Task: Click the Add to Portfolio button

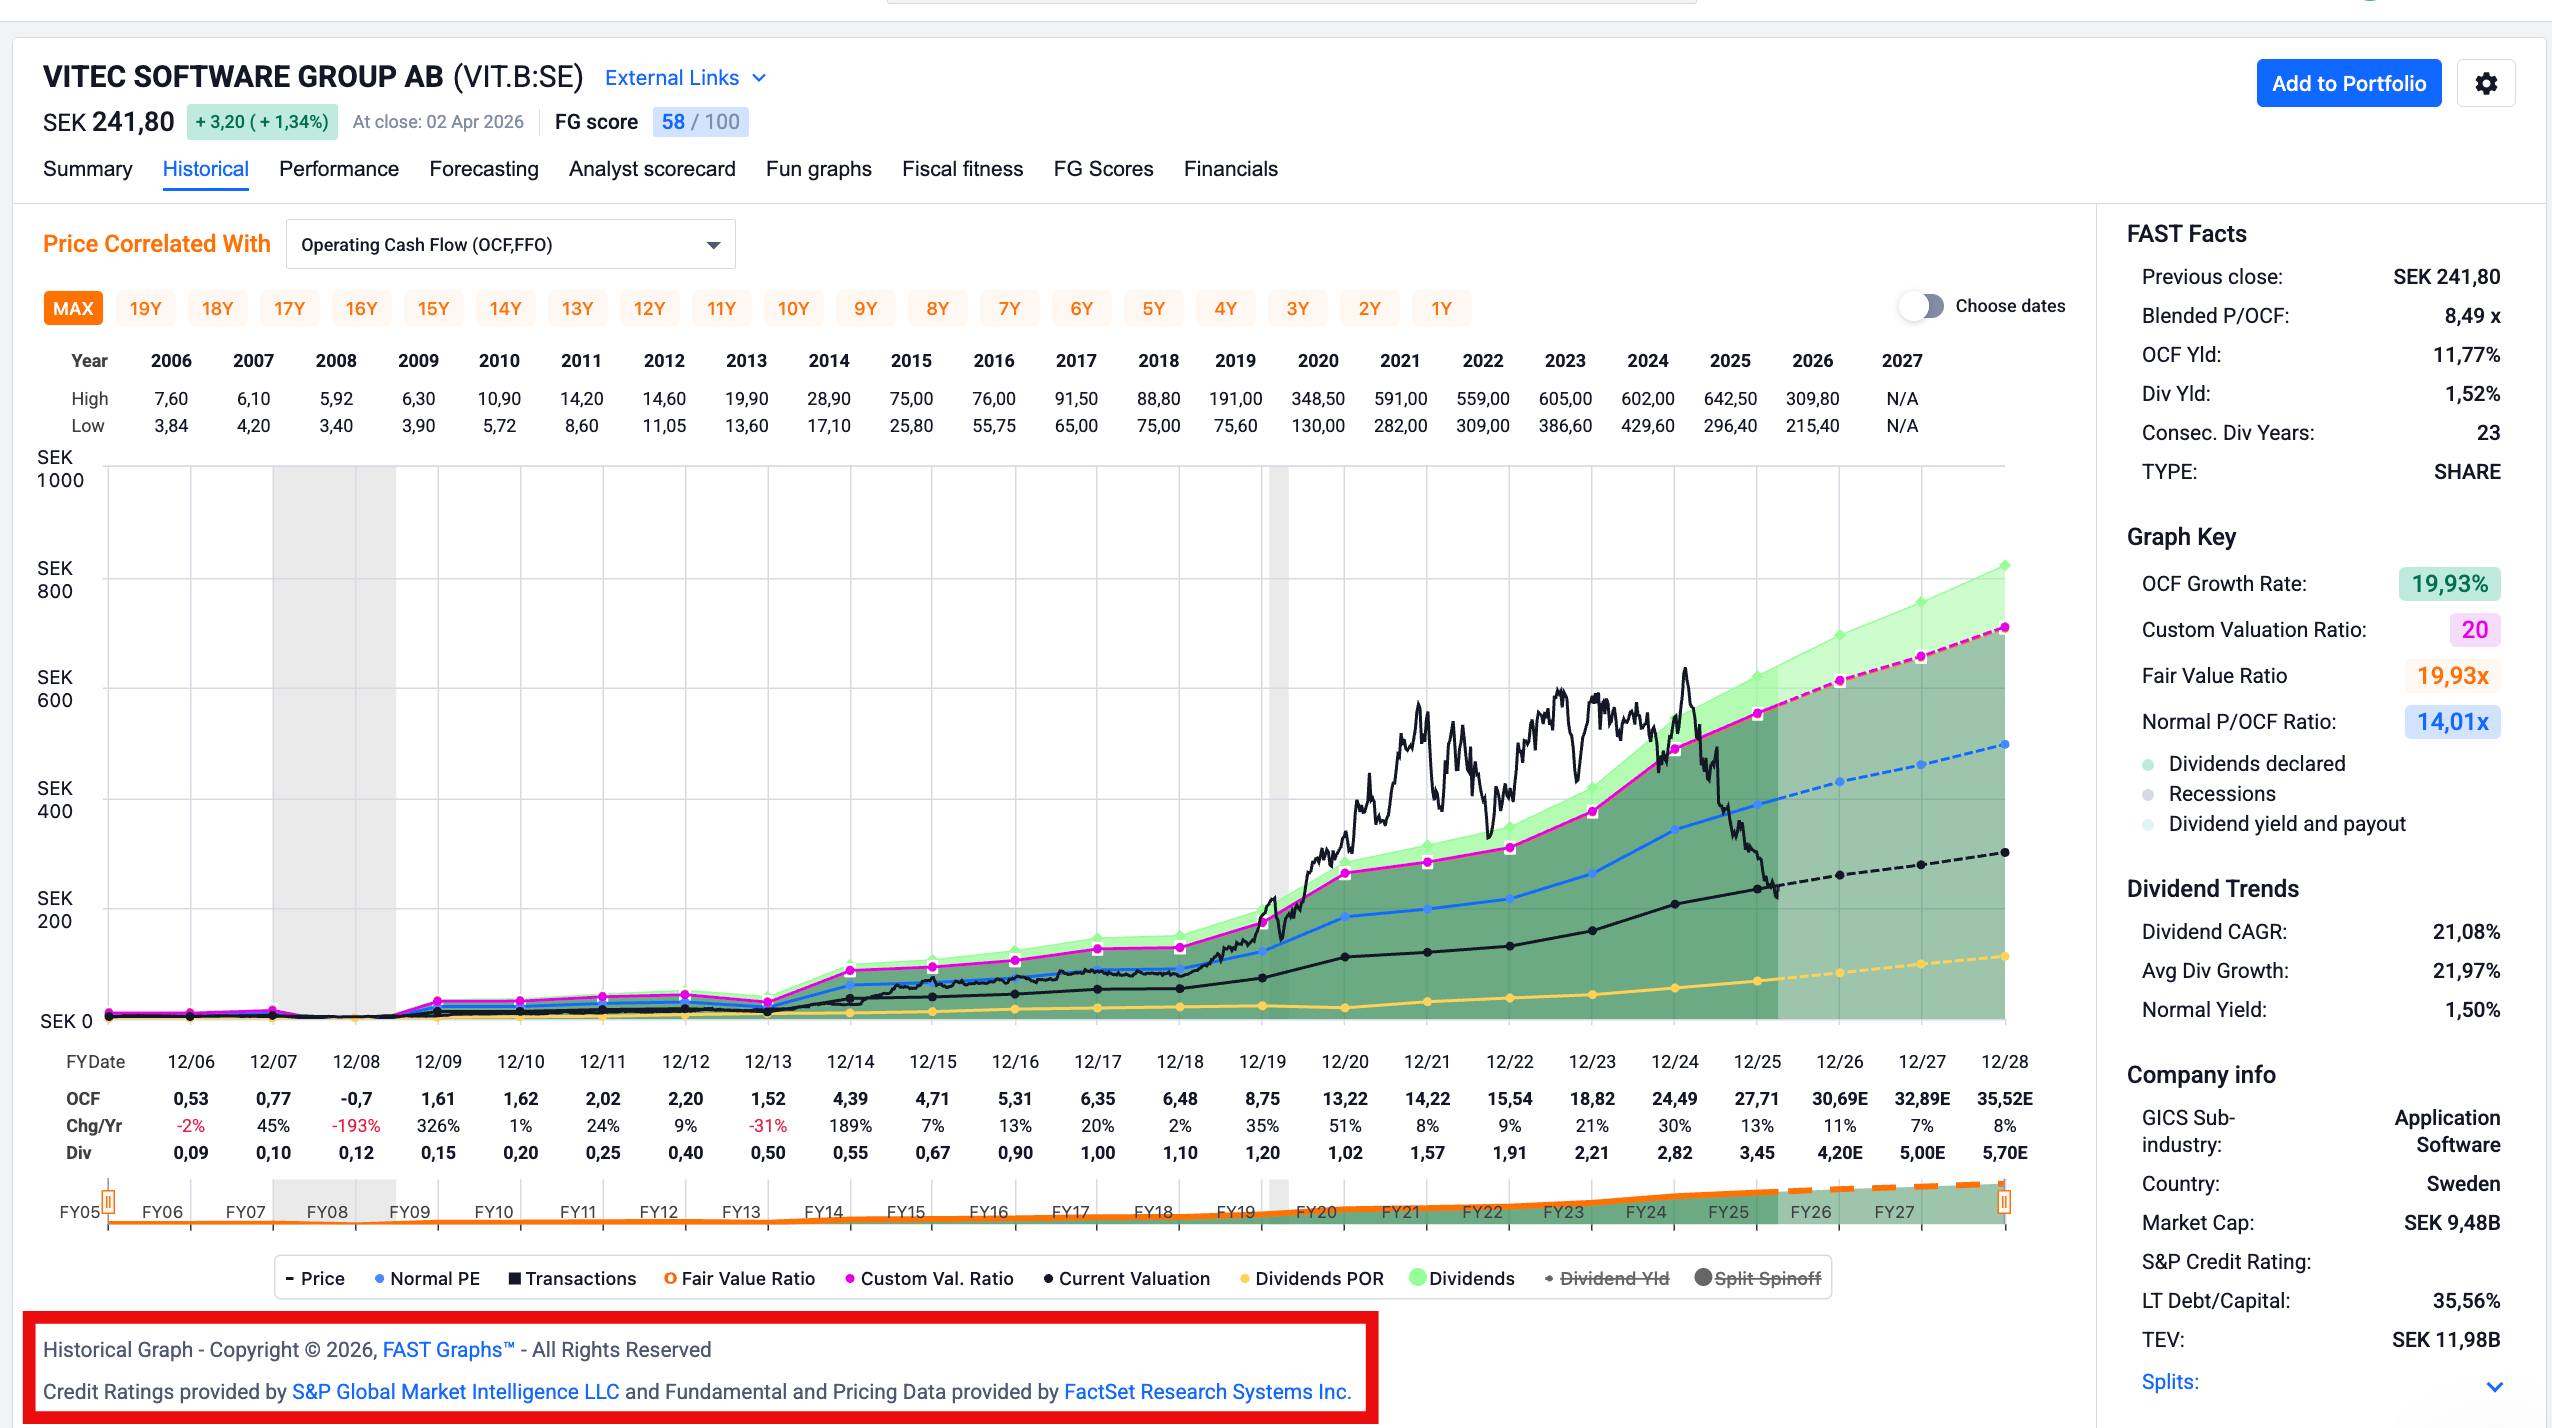Action: click(2348, 83)
